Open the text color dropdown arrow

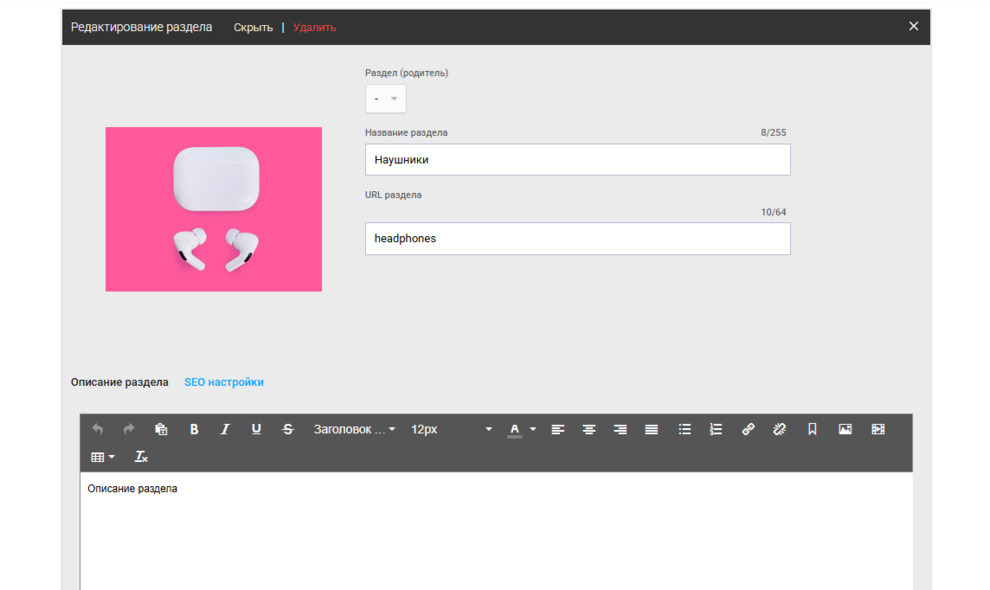point(533,429)
